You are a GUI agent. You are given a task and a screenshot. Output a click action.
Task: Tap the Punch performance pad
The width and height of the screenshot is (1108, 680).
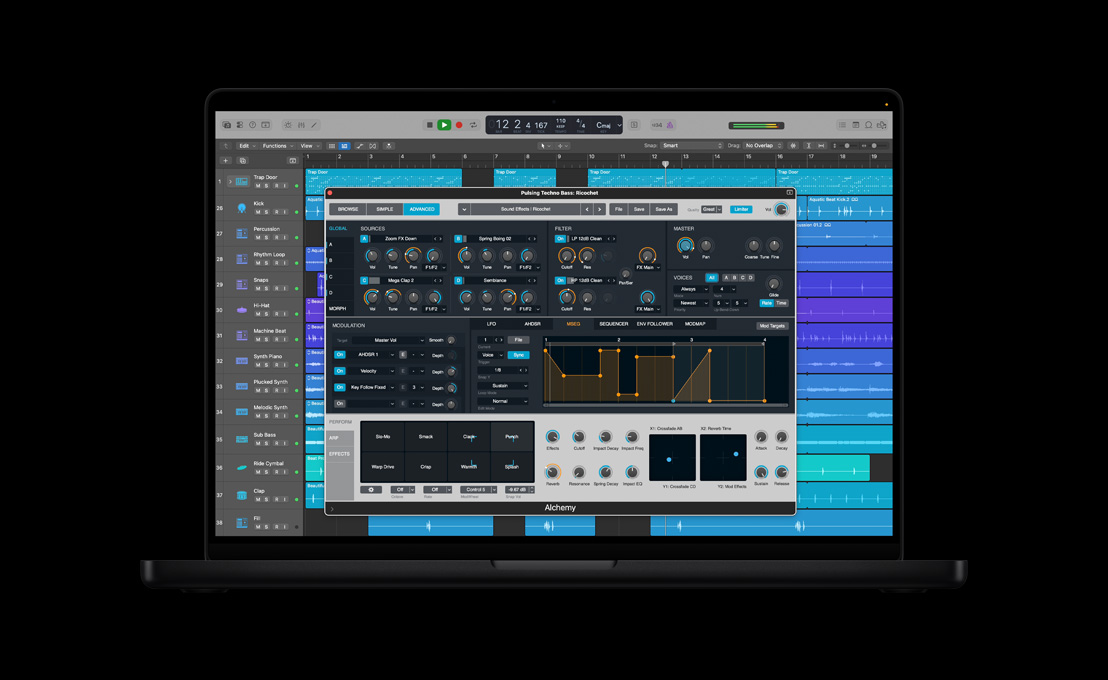click(512, 437)
